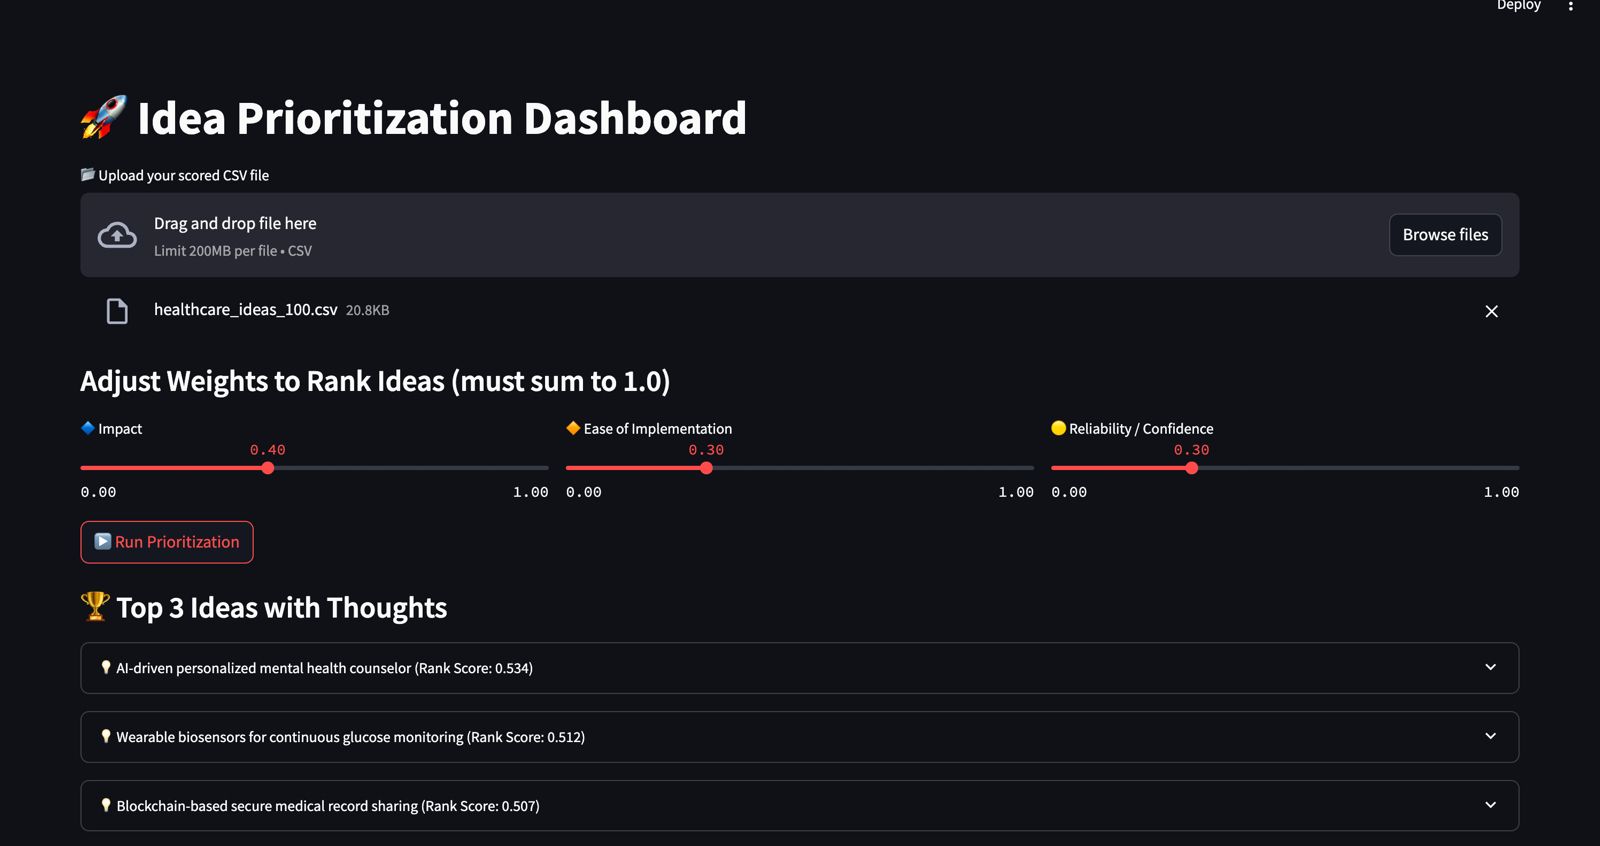The height and width of the screenshot is (846, 1600).
Task: Expand Blockchain-based medical record sharing idea
Action: 799,805
